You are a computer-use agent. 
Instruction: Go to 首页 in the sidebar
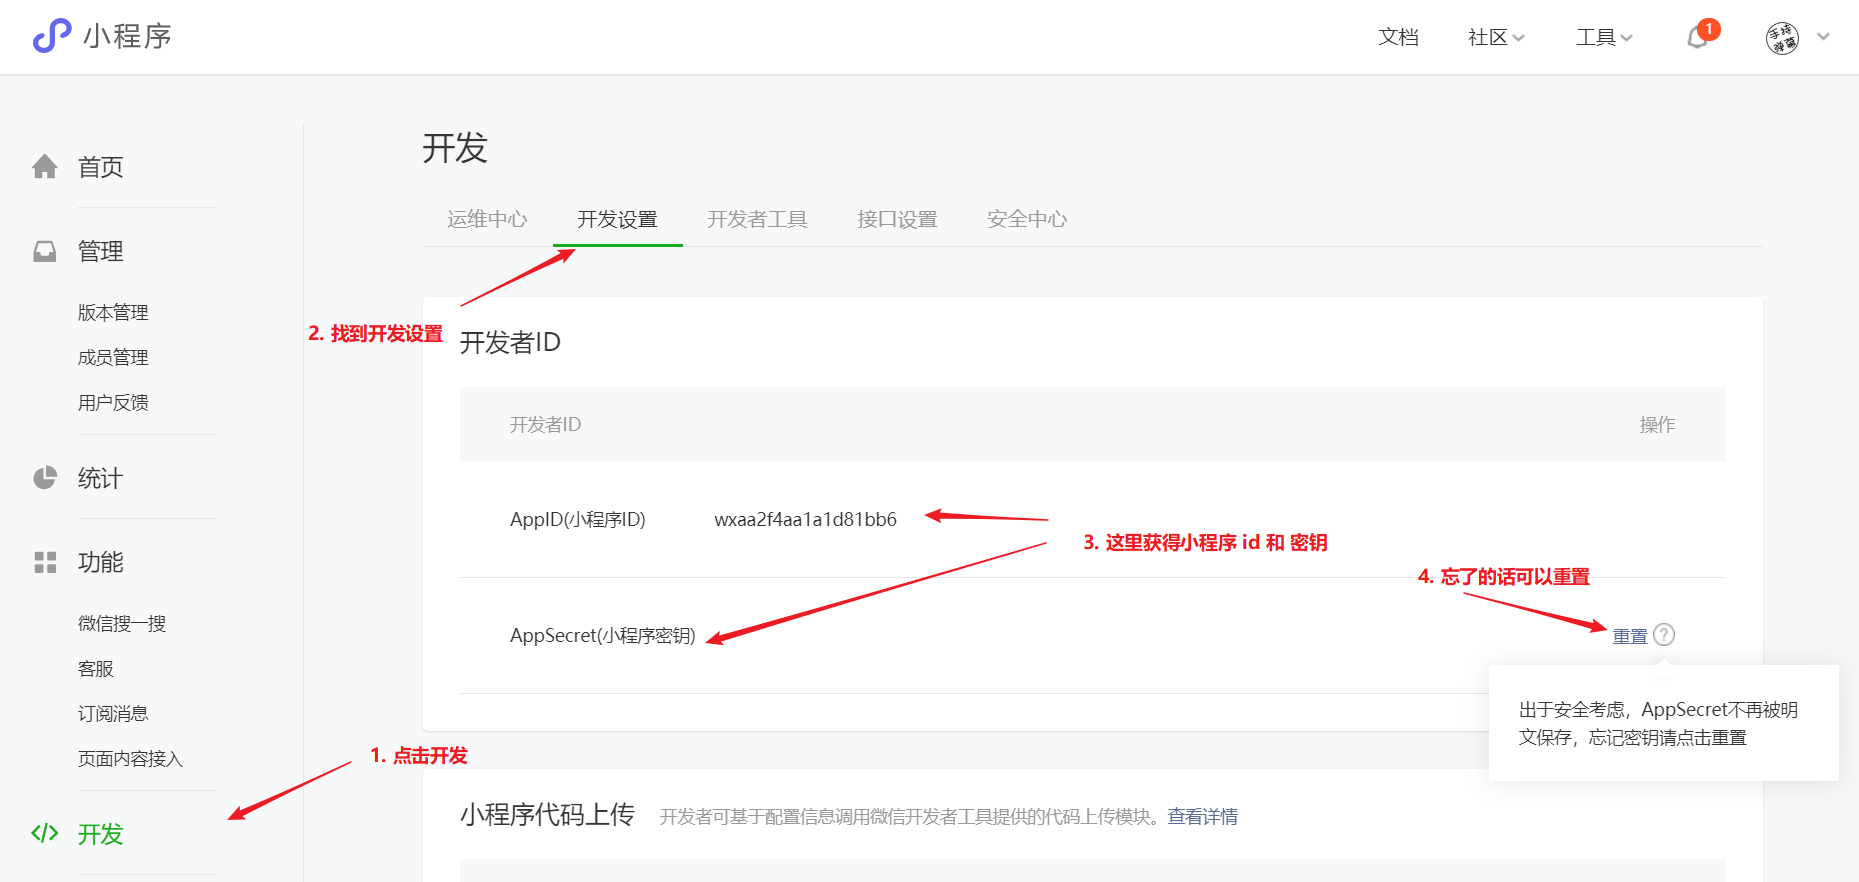point(101,167)
